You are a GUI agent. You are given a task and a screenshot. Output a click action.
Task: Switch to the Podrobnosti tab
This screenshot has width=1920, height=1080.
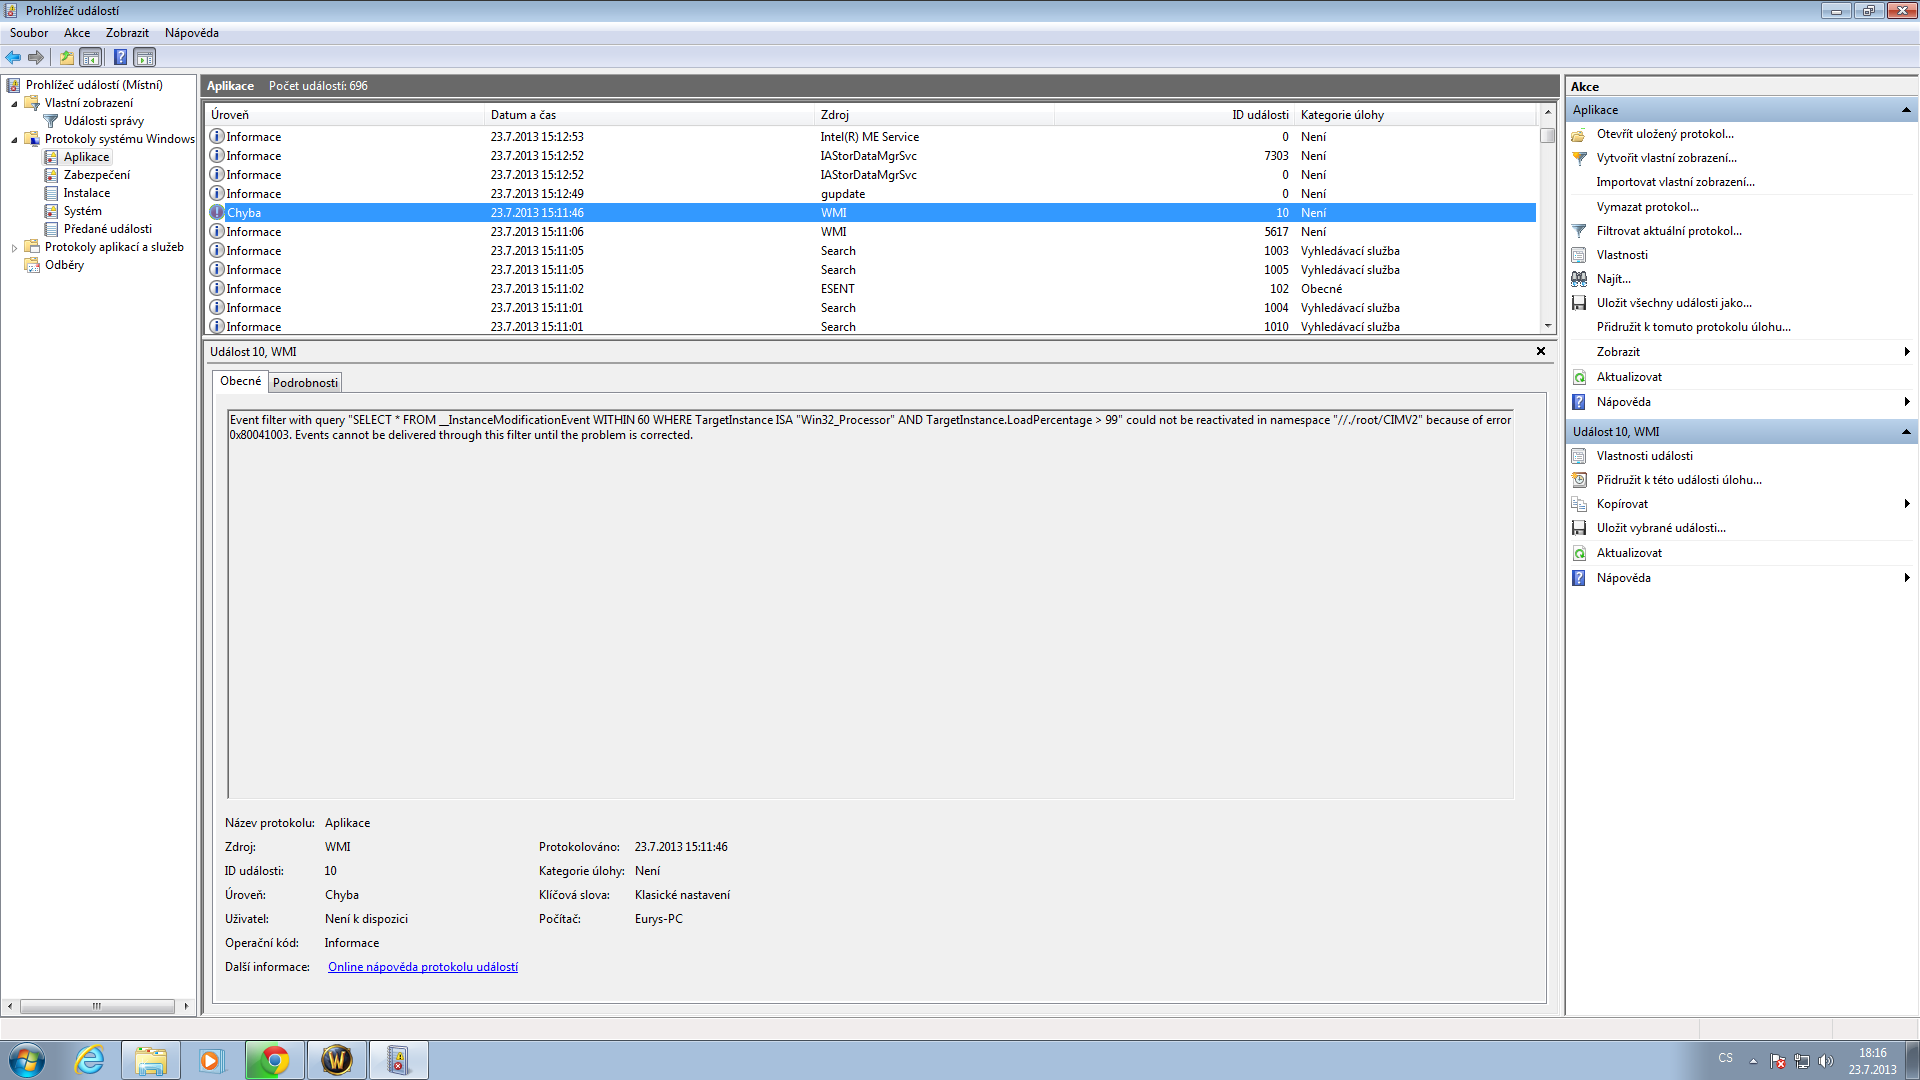coord(305,383)
